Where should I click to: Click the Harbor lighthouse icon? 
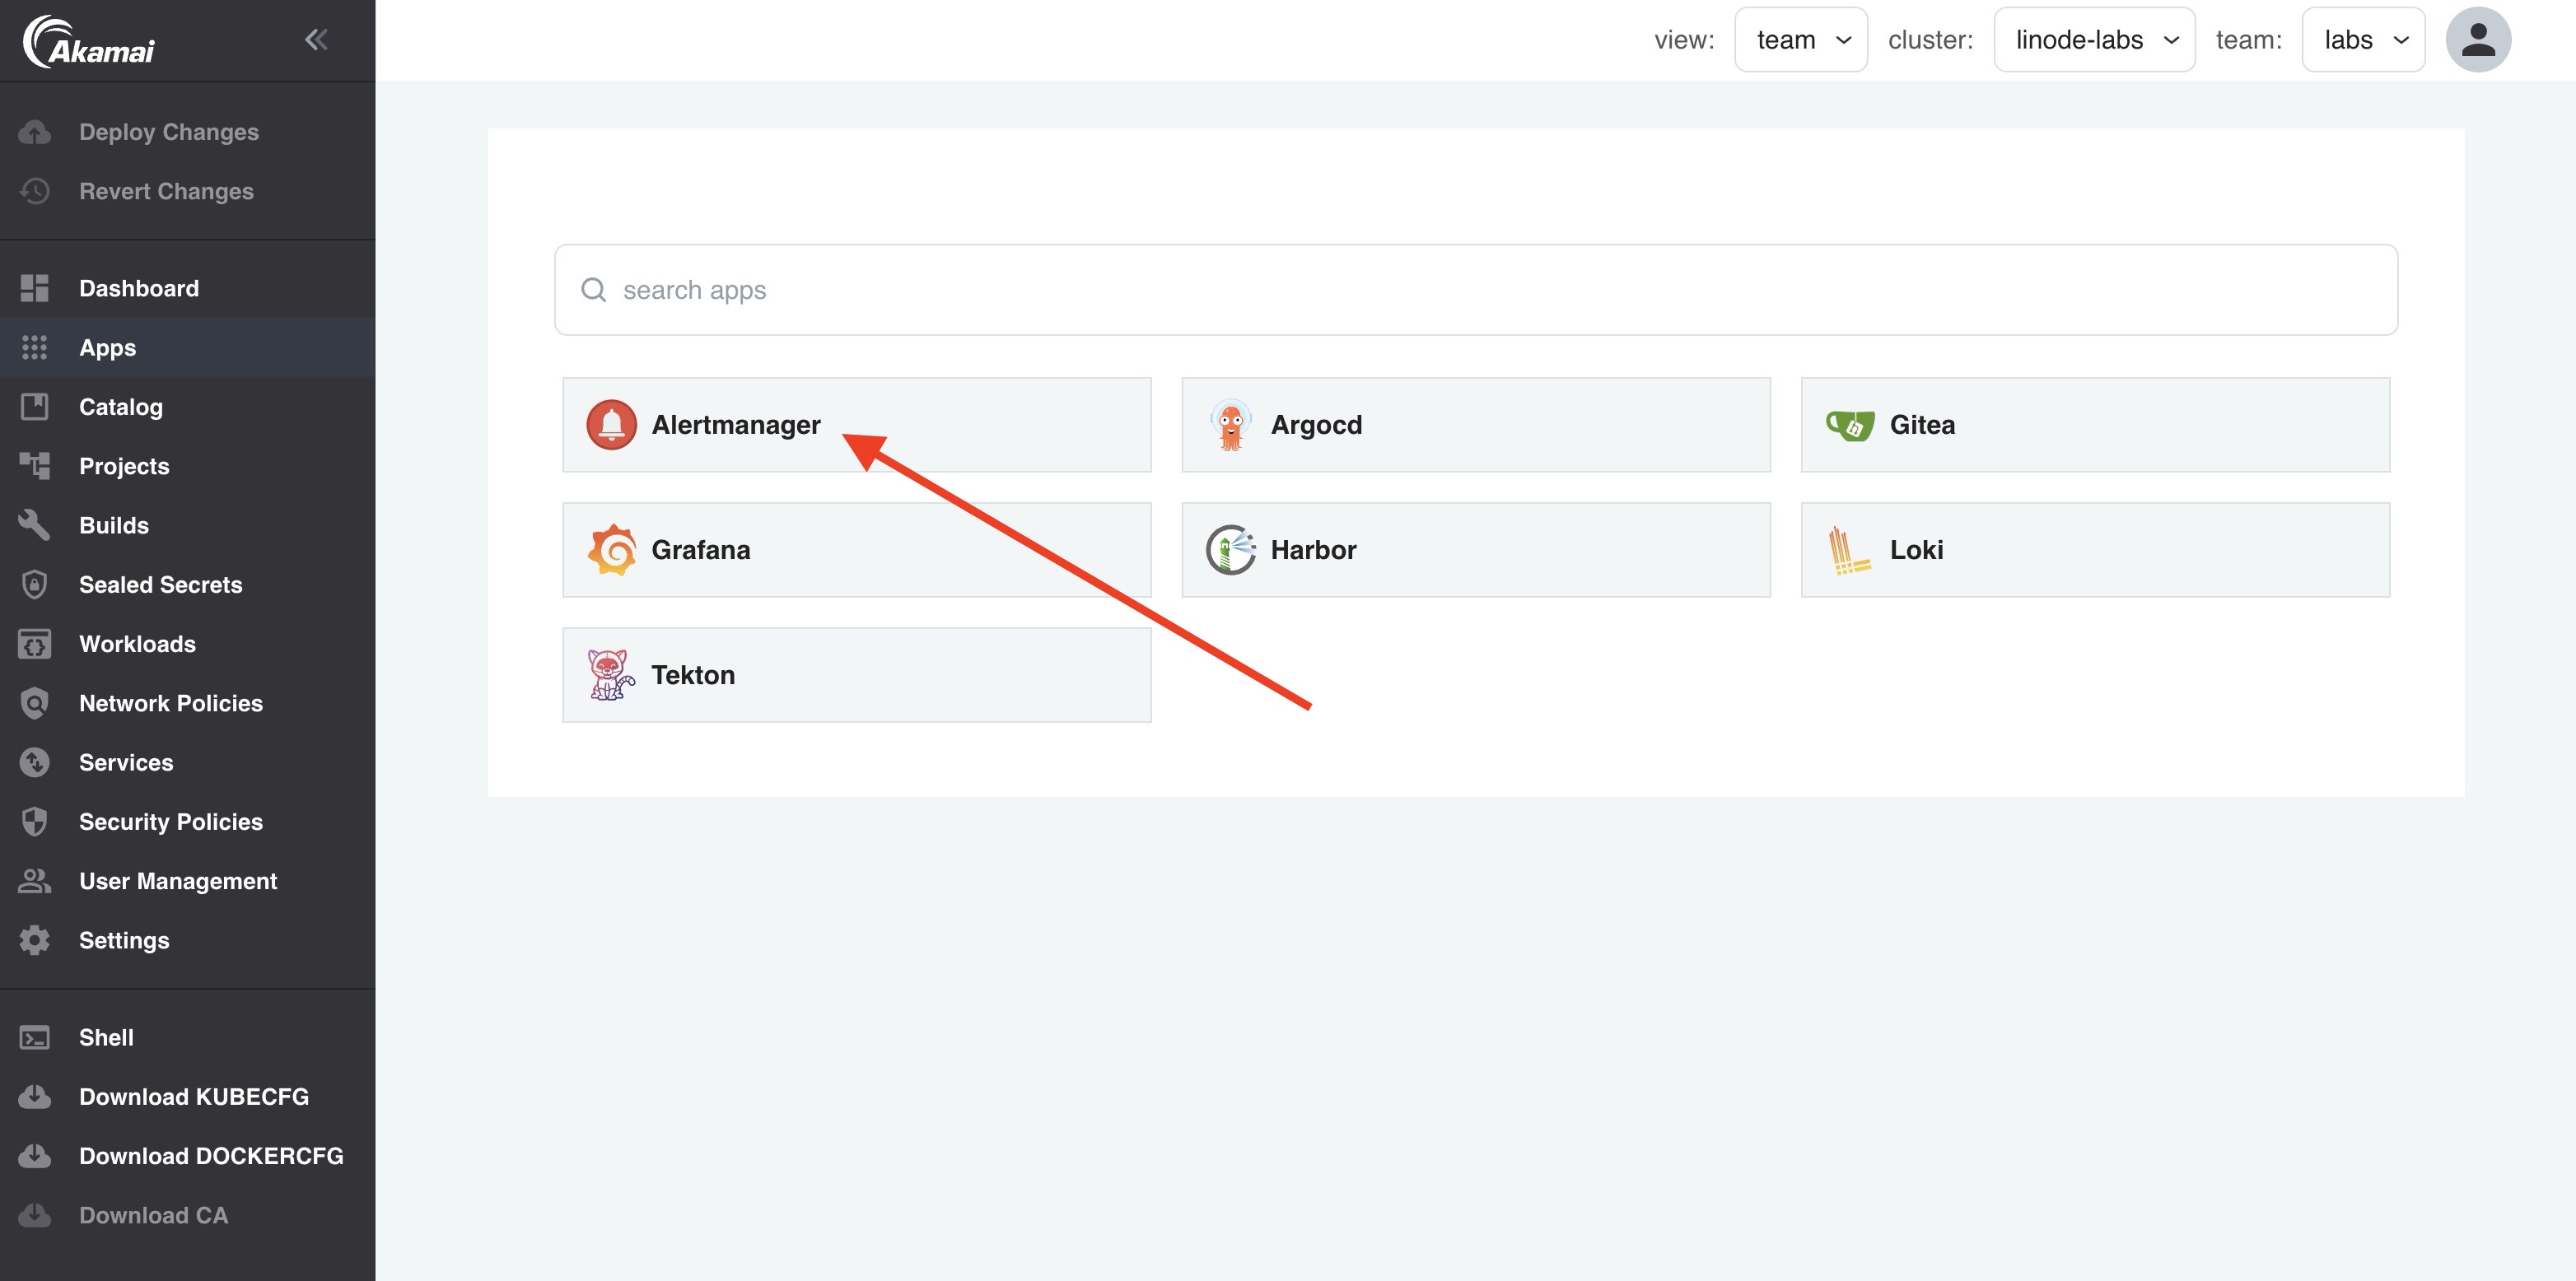coord(1231,550)
